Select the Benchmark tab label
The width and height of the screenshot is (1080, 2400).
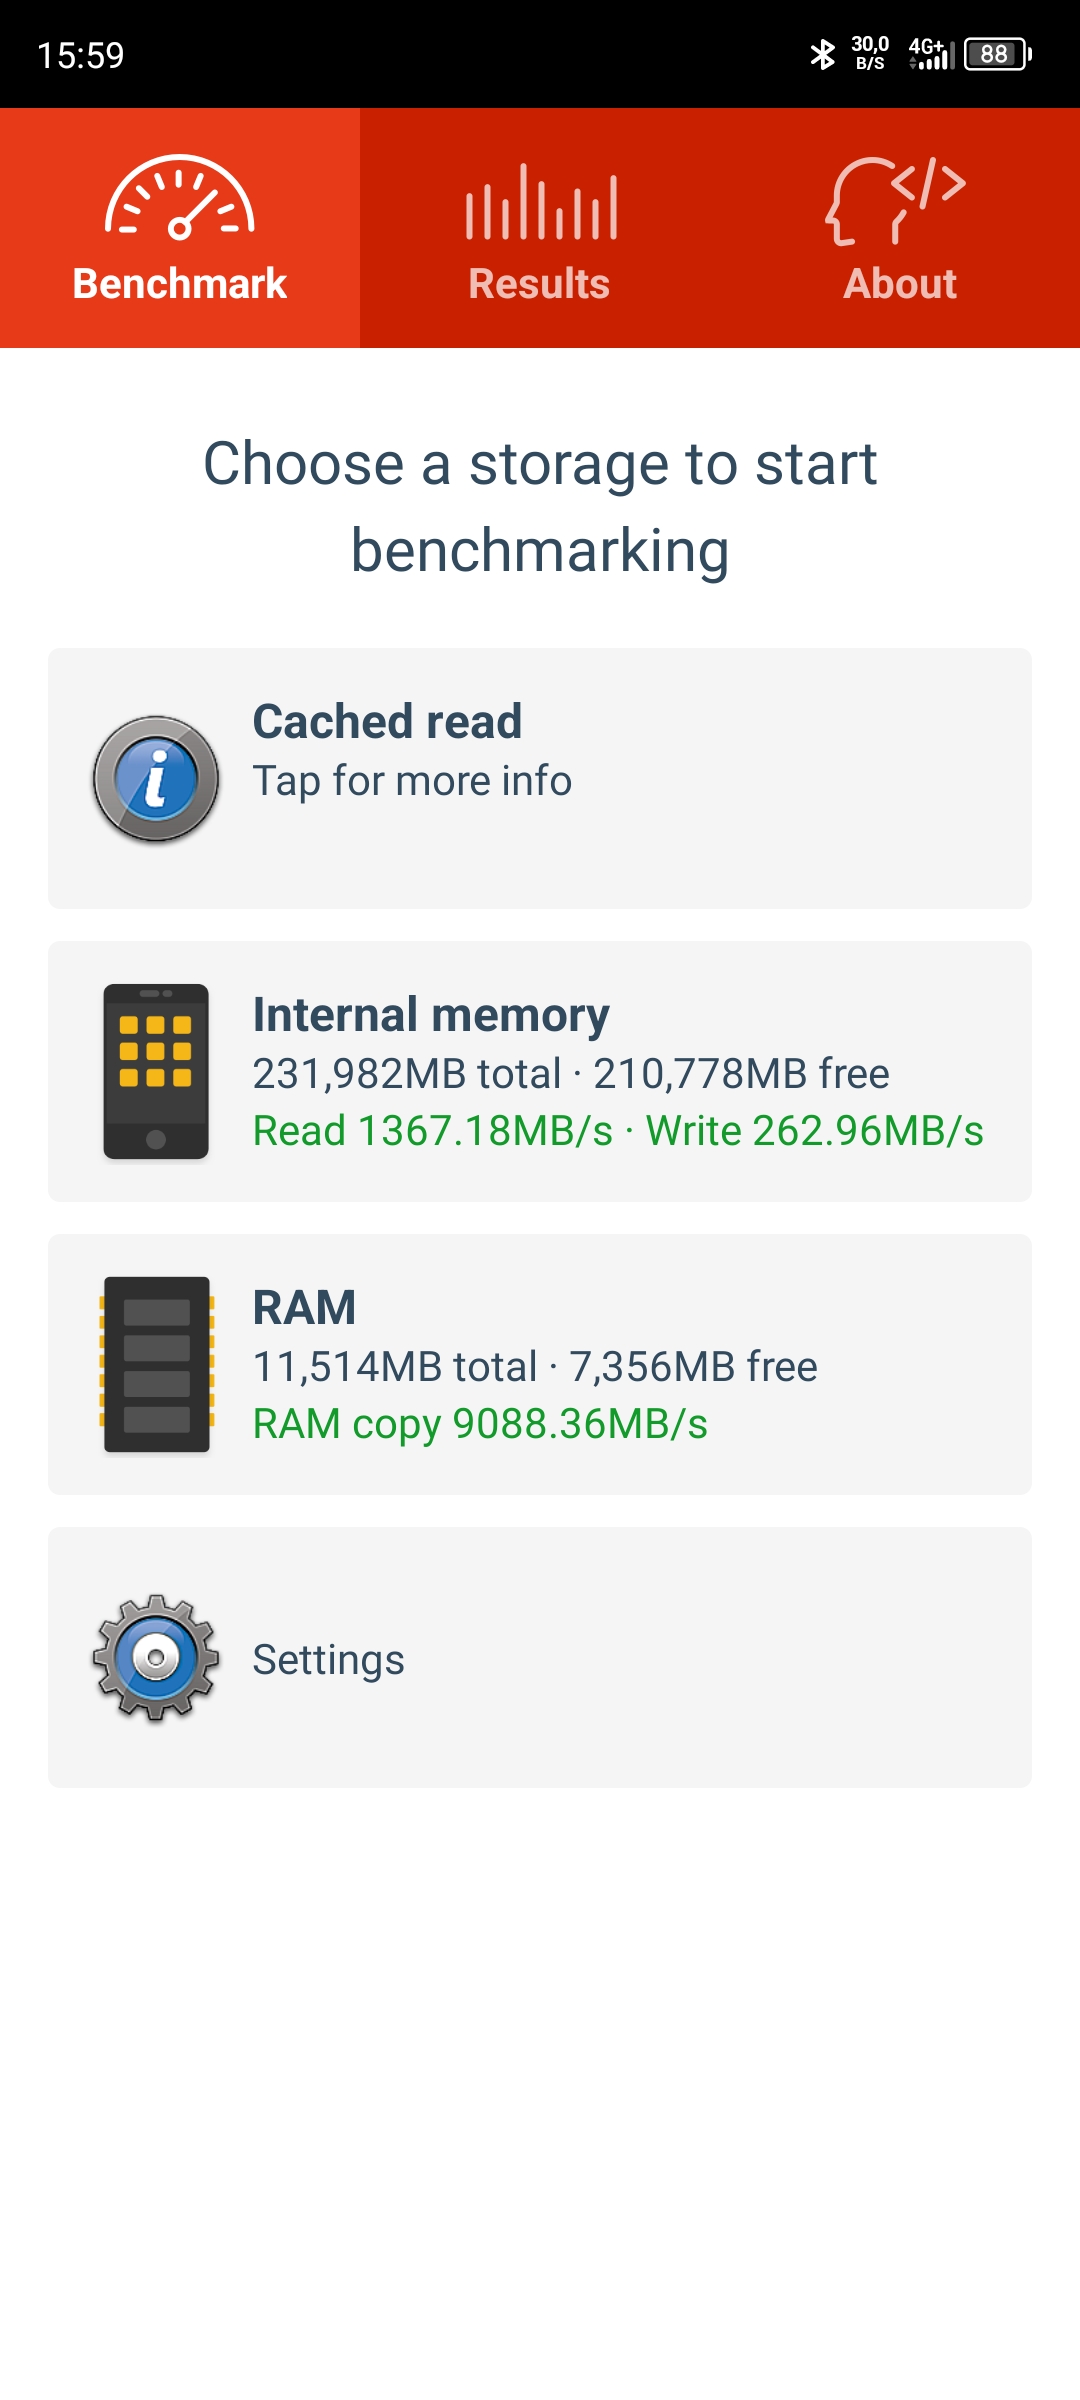180,284
